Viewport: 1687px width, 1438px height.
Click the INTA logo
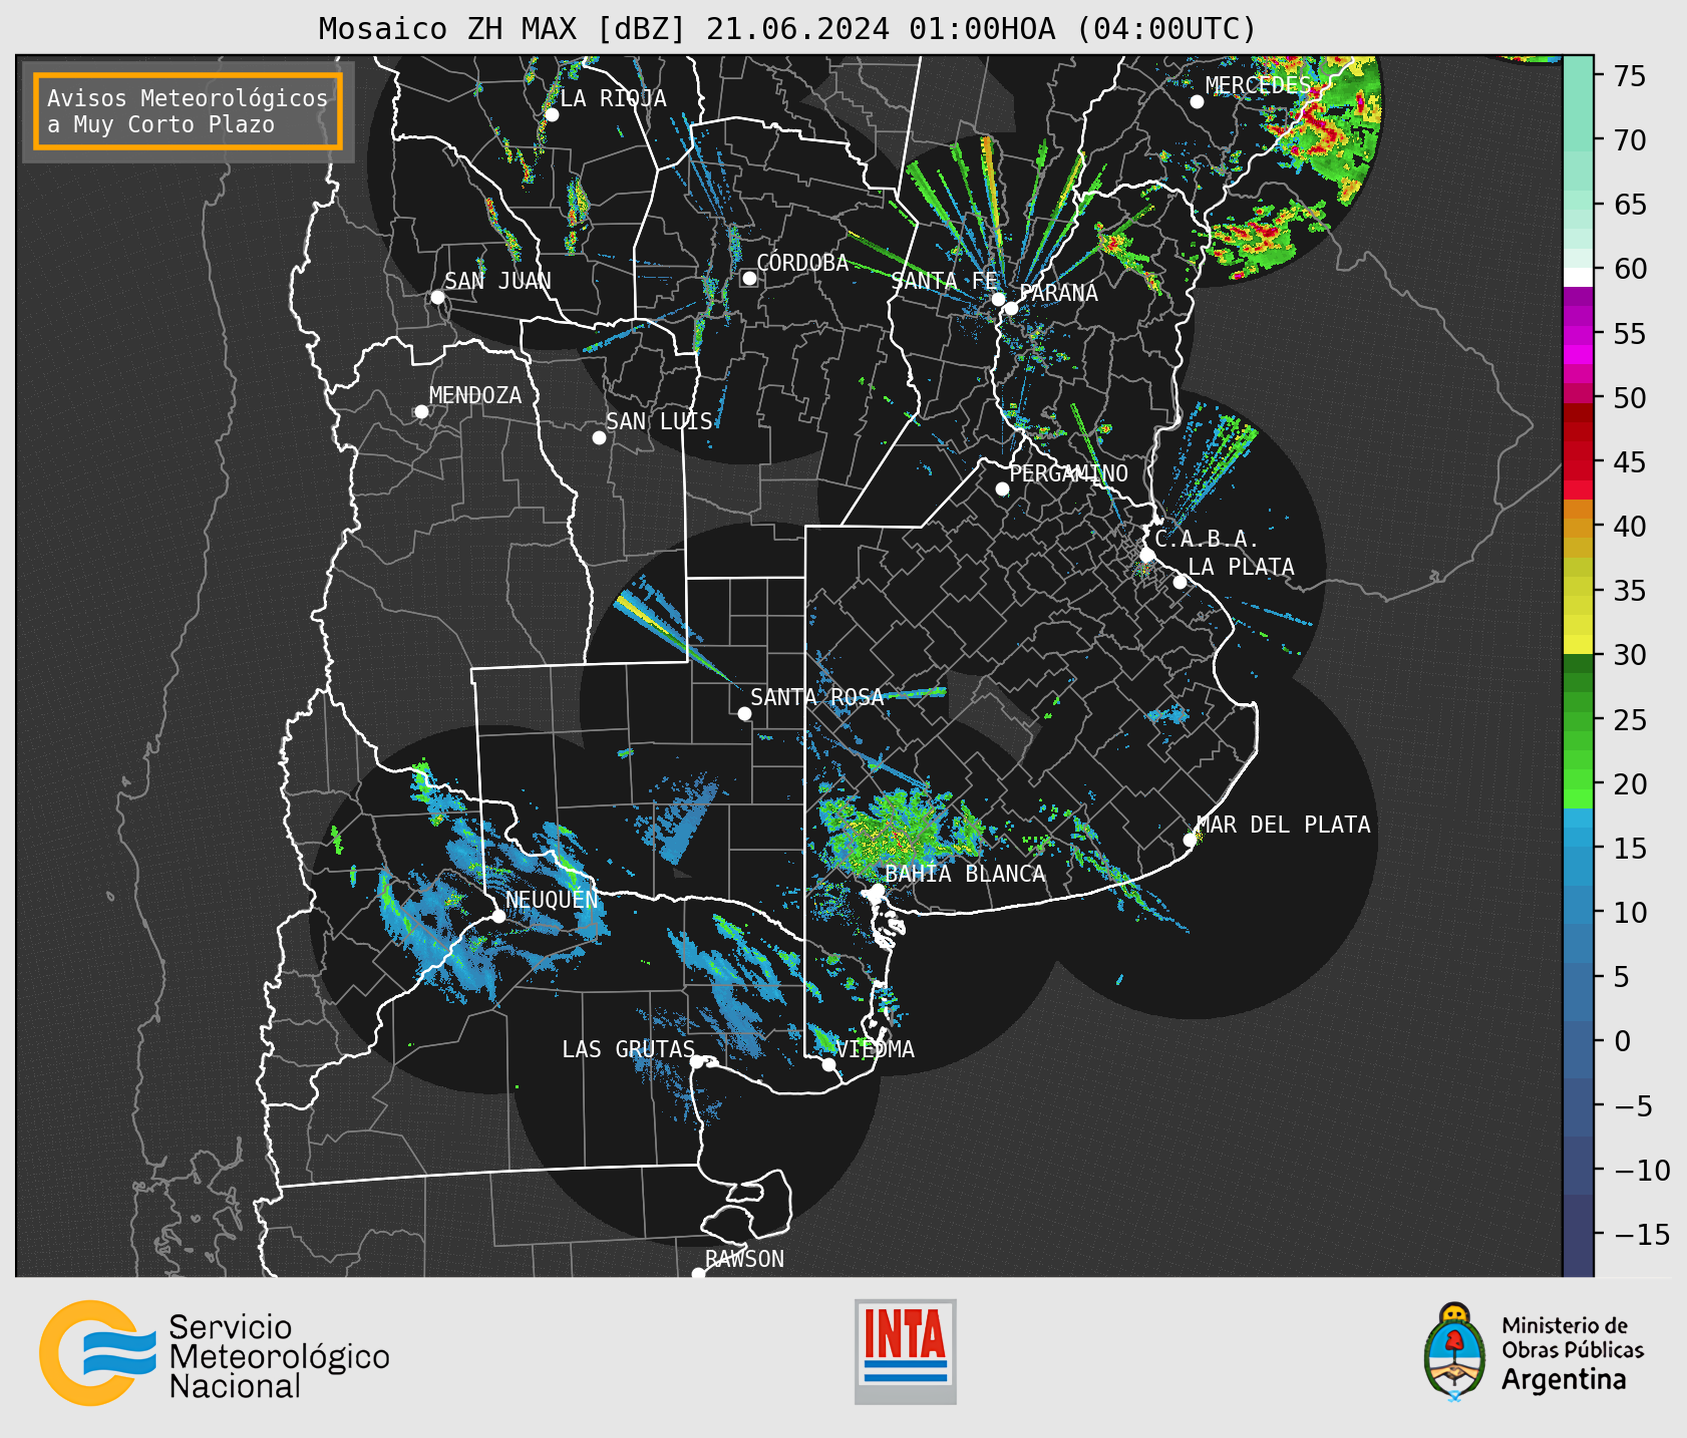tap(905, 1351)
